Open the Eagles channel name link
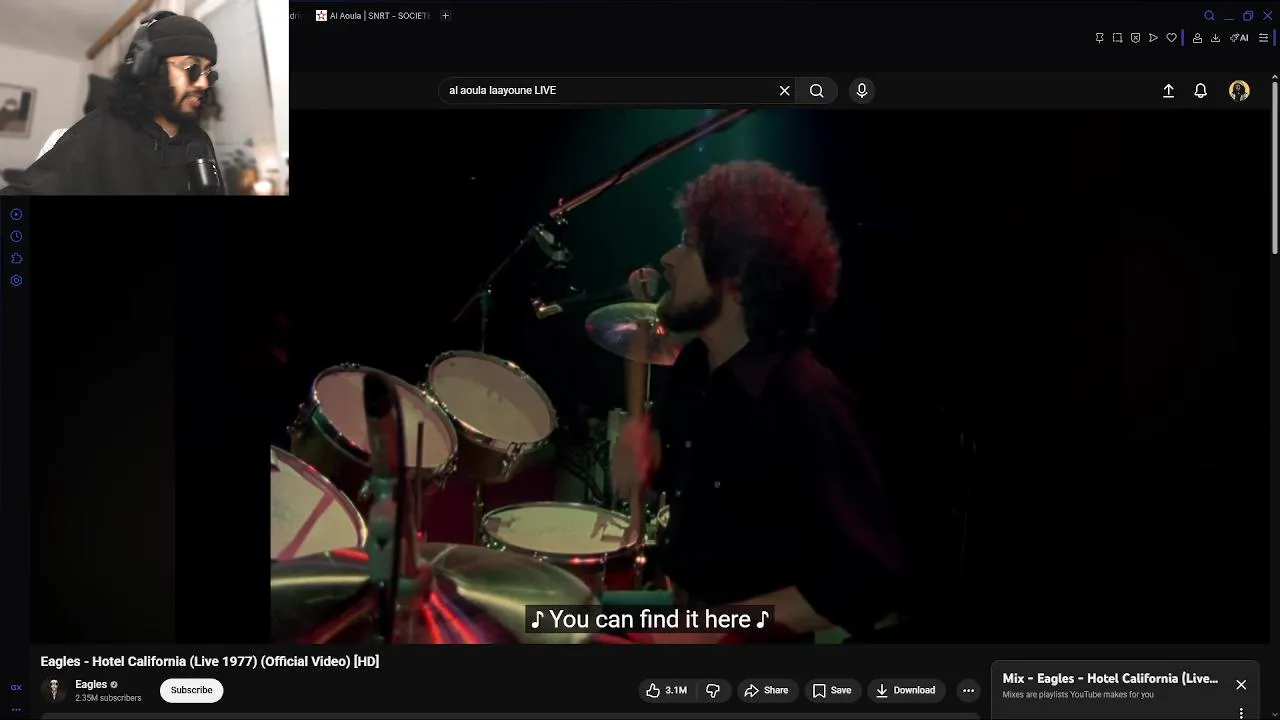Image resolution: width=1280 pixels, height=720 pixels. [x=91, y=685]
